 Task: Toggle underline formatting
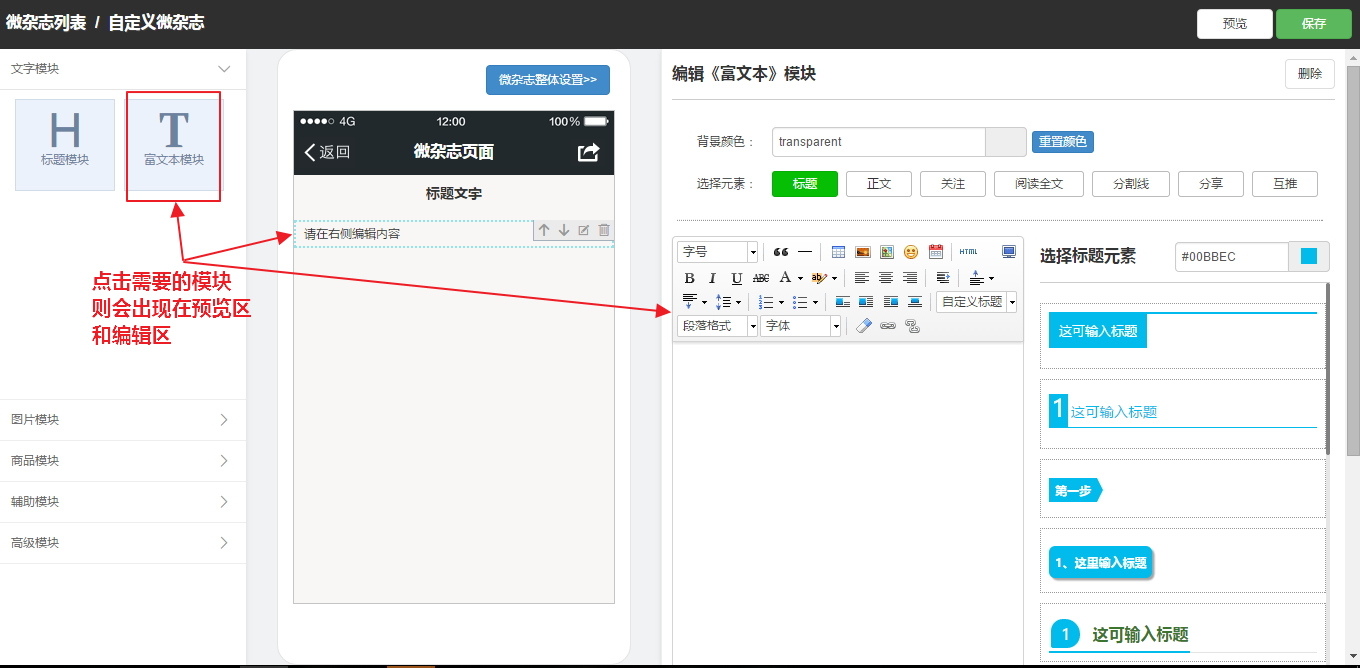pos(737,278)
